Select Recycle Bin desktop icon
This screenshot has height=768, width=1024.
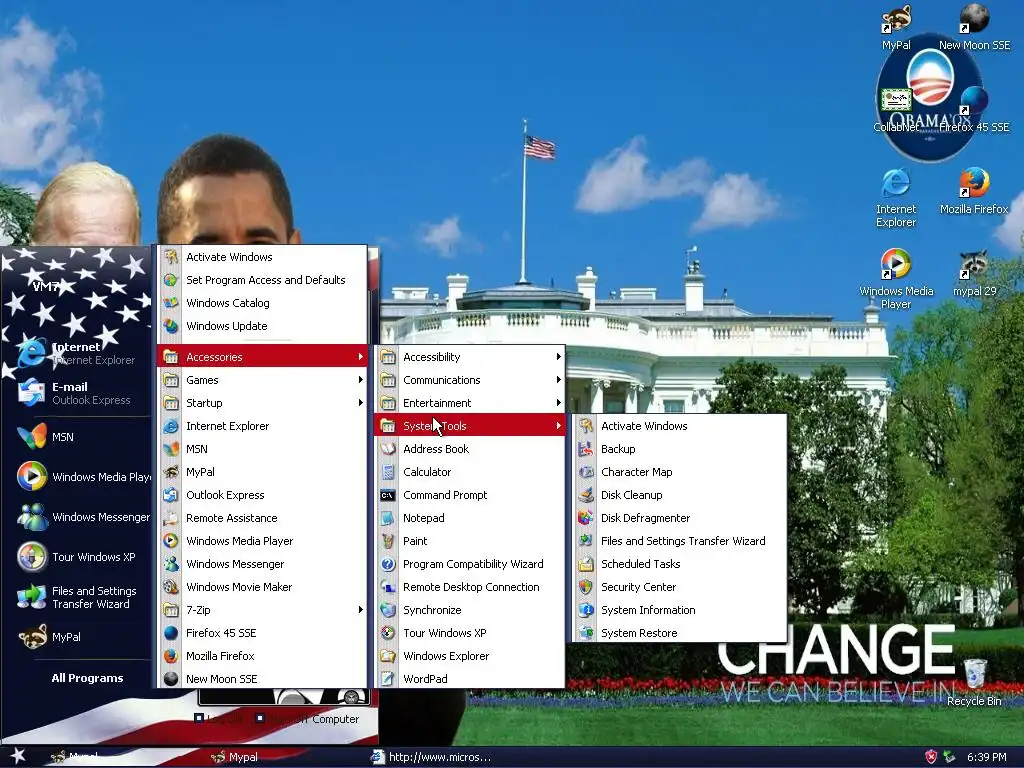[974, 682]
